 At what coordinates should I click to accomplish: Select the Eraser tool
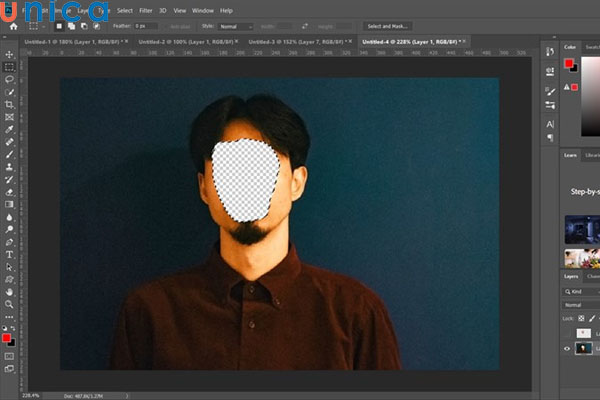click(x=9, y=192)
